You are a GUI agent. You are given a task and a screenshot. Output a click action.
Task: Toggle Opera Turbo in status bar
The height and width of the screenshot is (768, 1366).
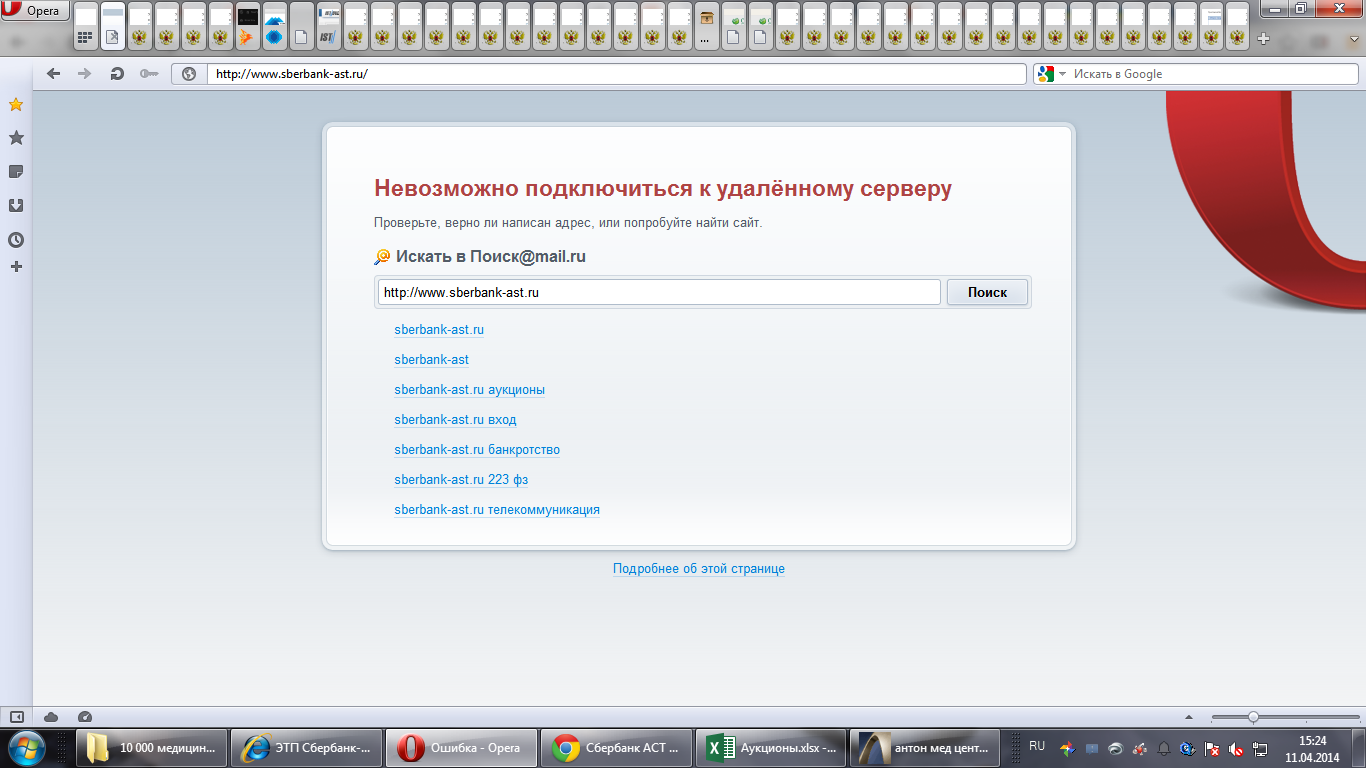(84, 717)
